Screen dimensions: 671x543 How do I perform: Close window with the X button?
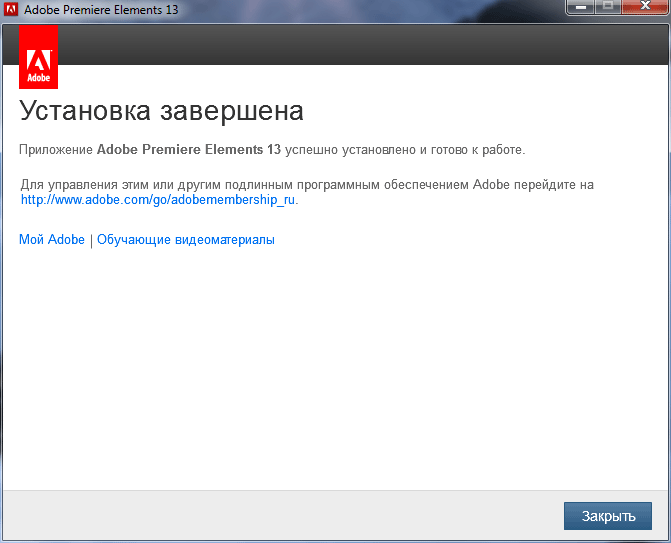coord(645,7)
